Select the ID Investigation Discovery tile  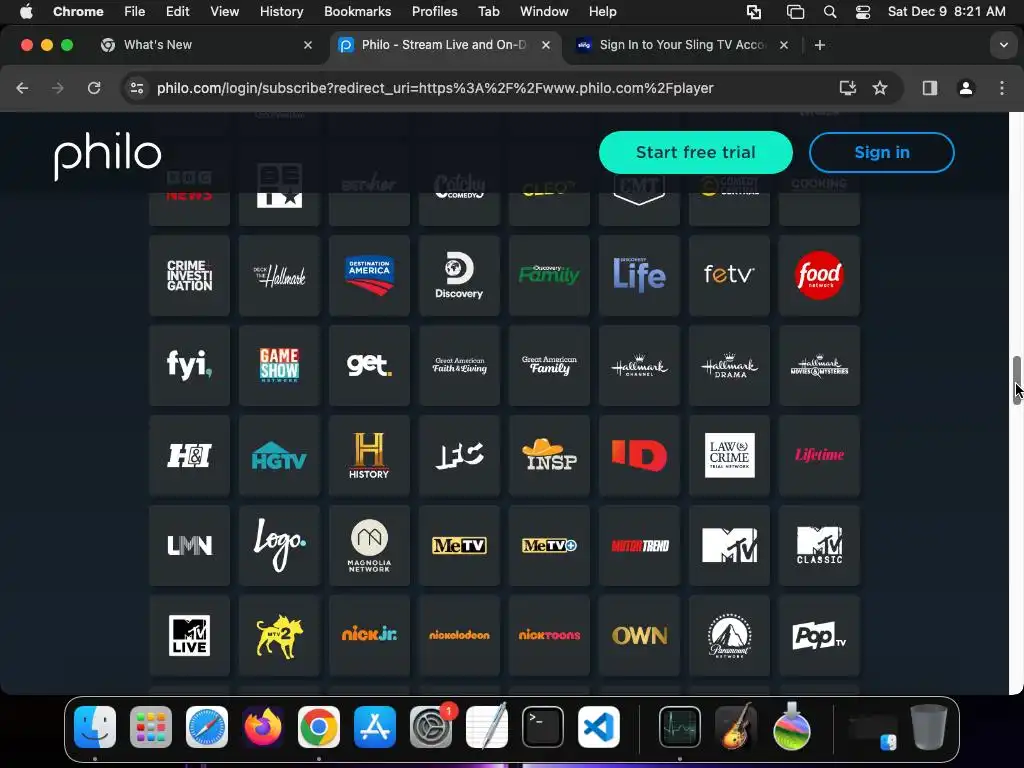coord(639,456)
